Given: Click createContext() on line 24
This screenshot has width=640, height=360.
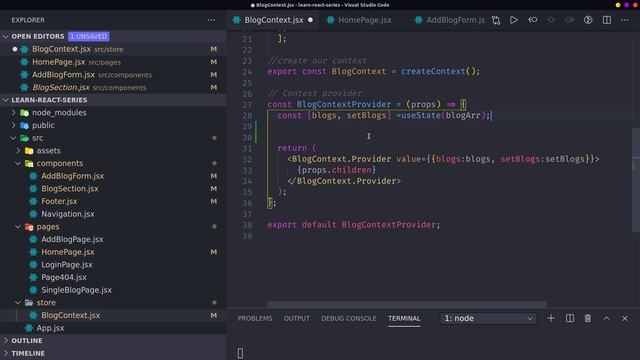Looking at the screenshot, I should coord(438,71).
